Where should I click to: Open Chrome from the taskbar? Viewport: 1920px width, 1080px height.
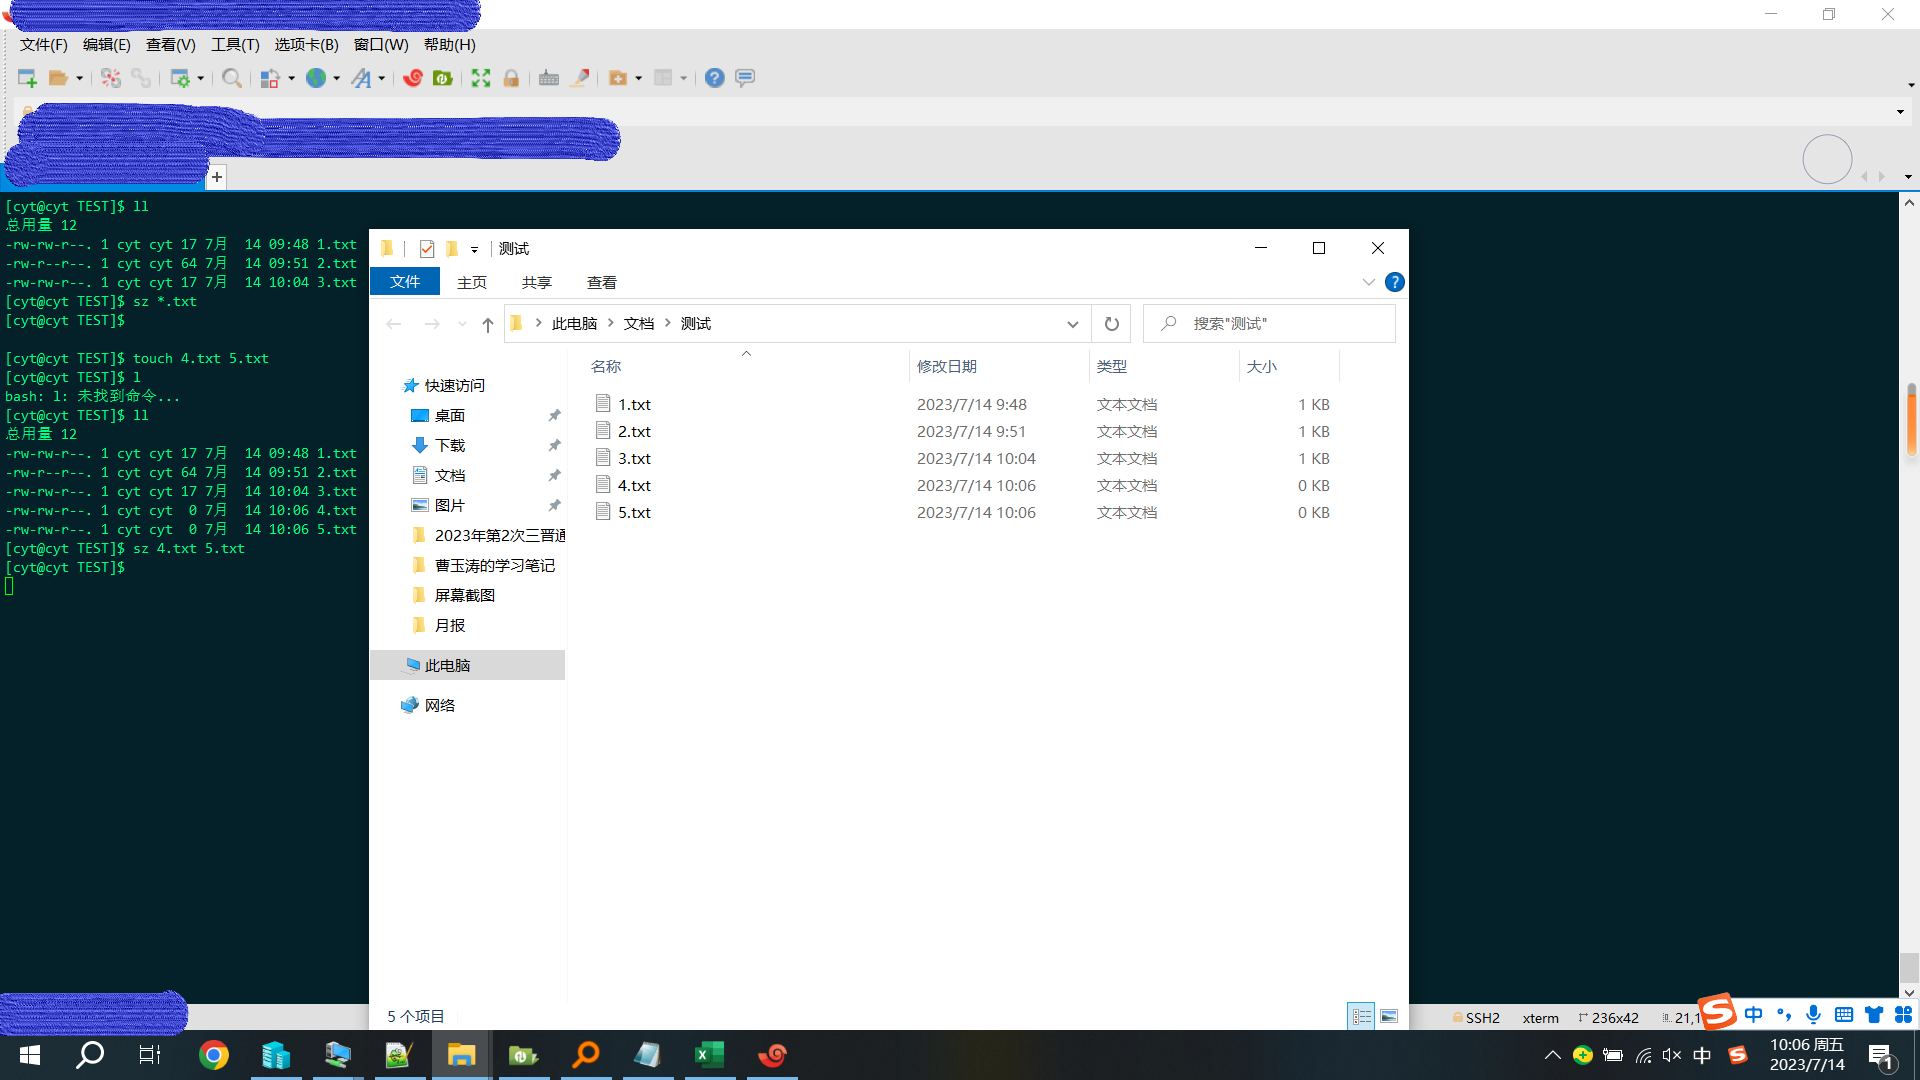213,1055
